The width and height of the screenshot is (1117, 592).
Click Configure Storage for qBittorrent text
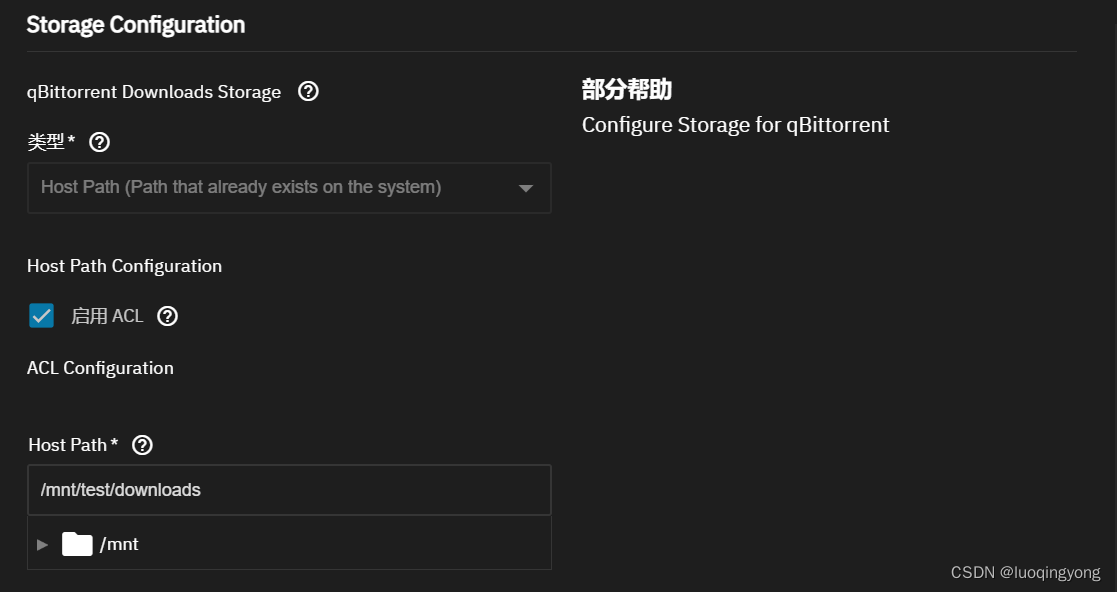(736, 125)
